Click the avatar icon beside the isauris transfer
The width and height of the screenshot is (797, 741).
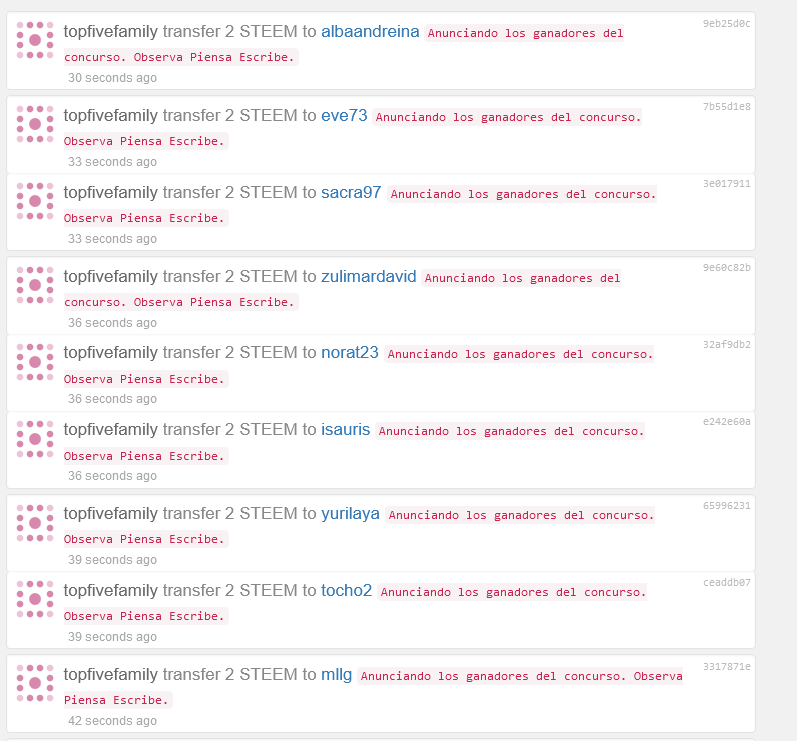point(35,439)
